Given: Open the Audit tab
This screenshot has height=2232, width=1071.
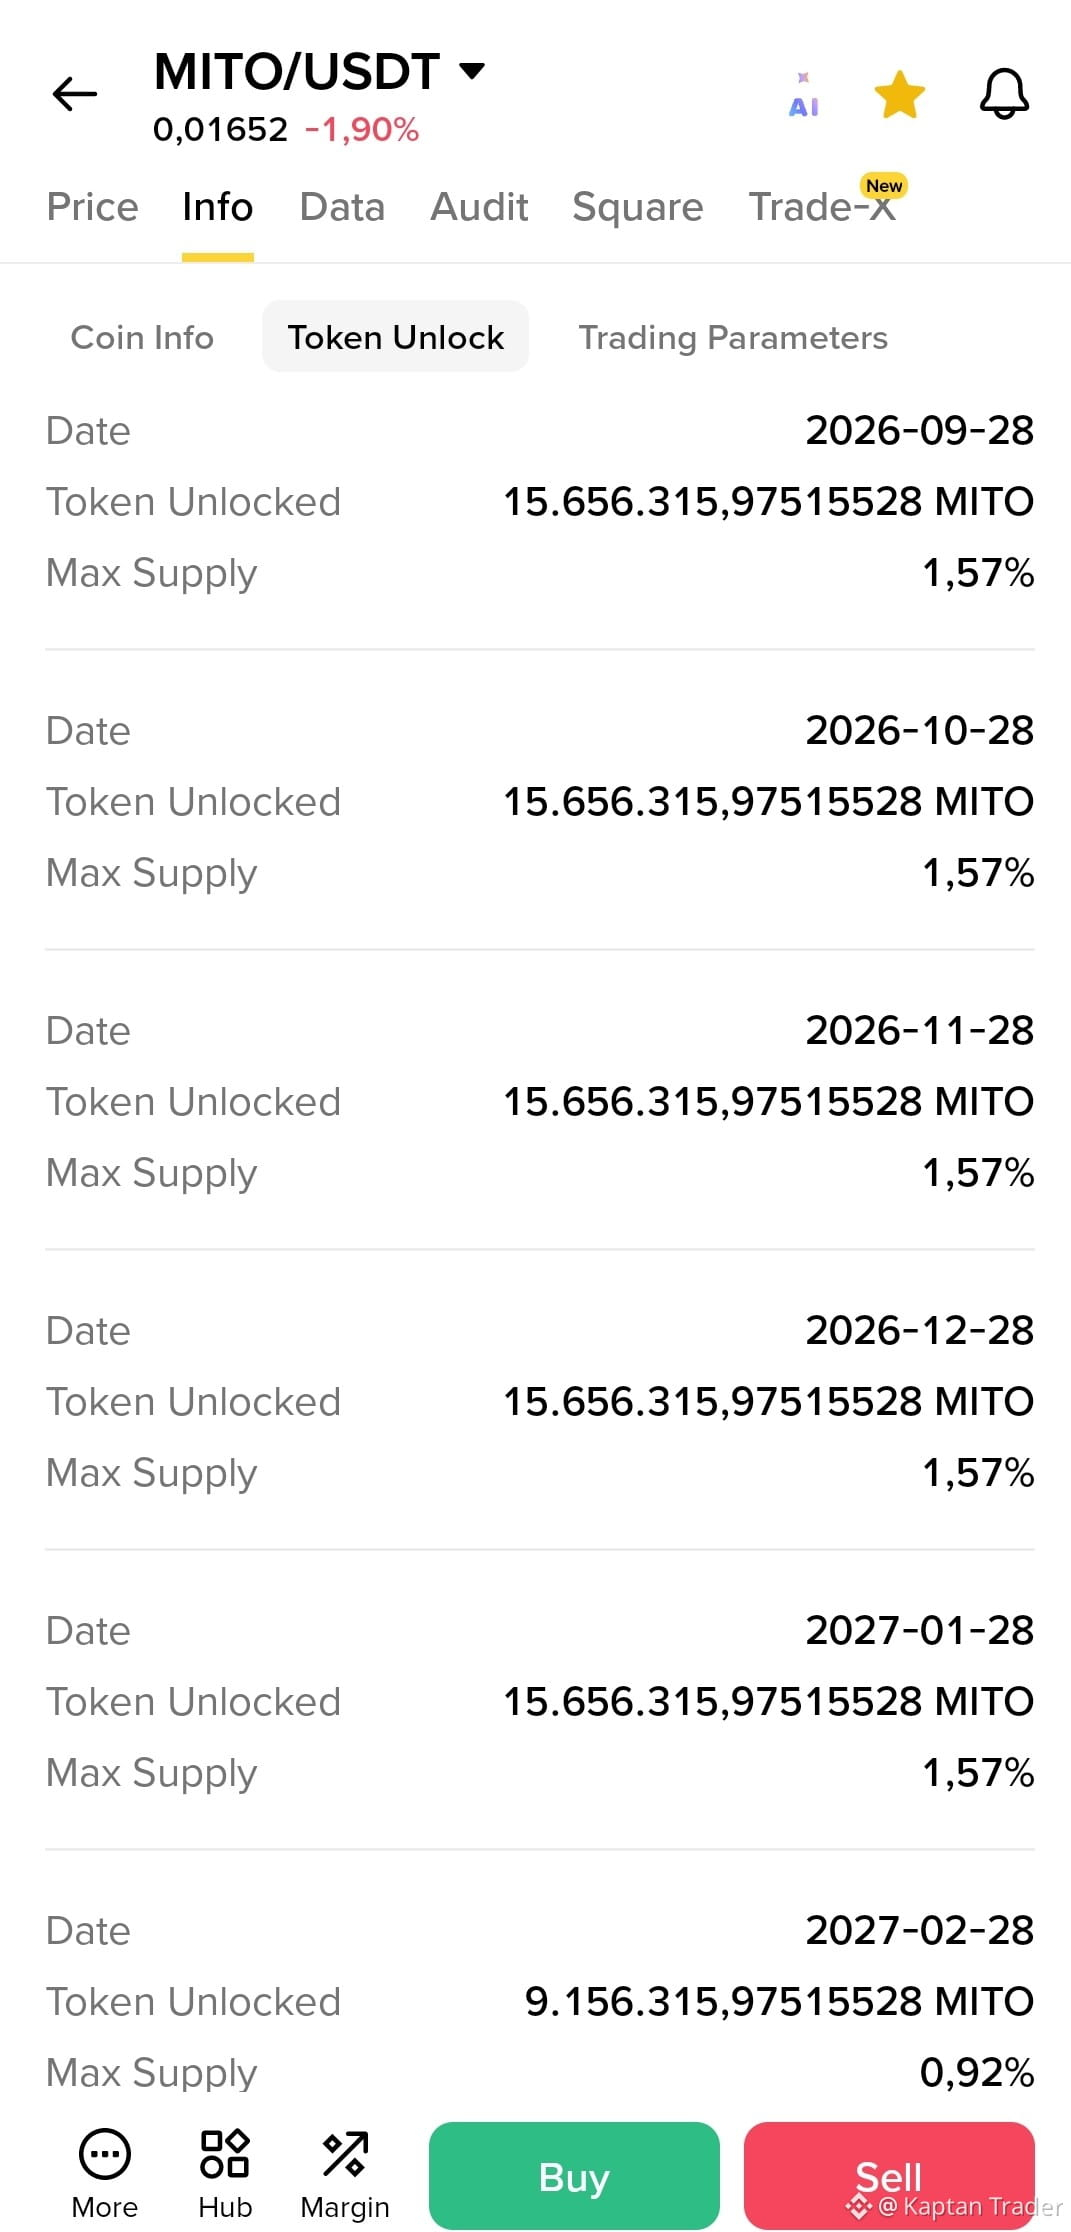Looking at the screenshot, I should [479, 207].
